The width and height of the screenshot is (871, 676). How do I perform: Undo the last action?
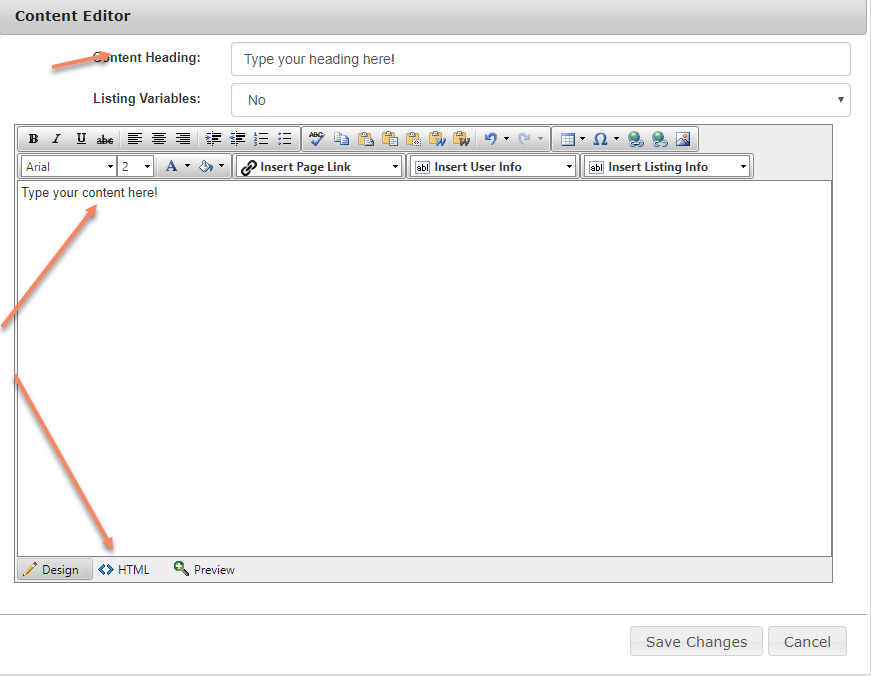click(490, 139)
